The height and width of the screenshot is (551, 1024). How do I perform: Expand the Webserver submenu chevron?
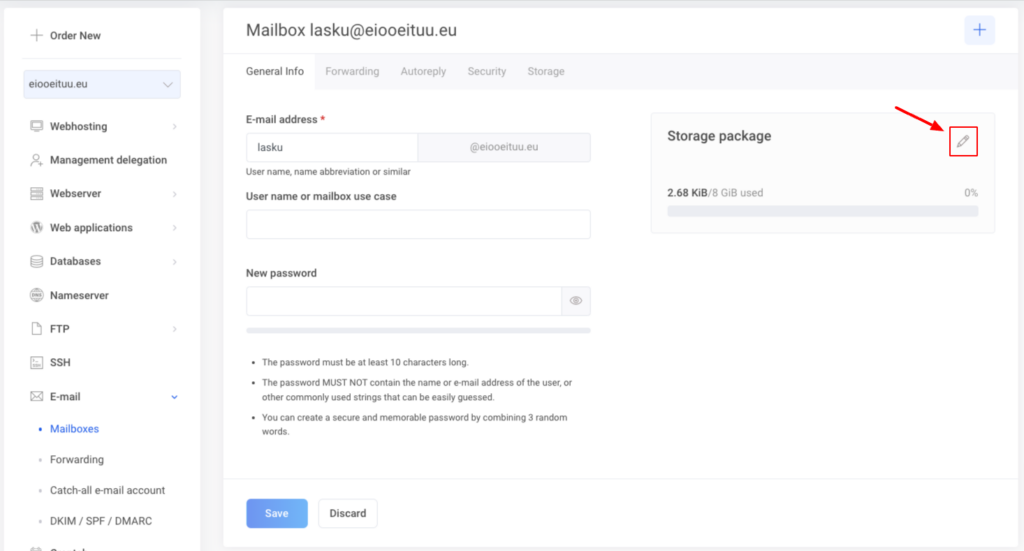click(x=174, y=194)
